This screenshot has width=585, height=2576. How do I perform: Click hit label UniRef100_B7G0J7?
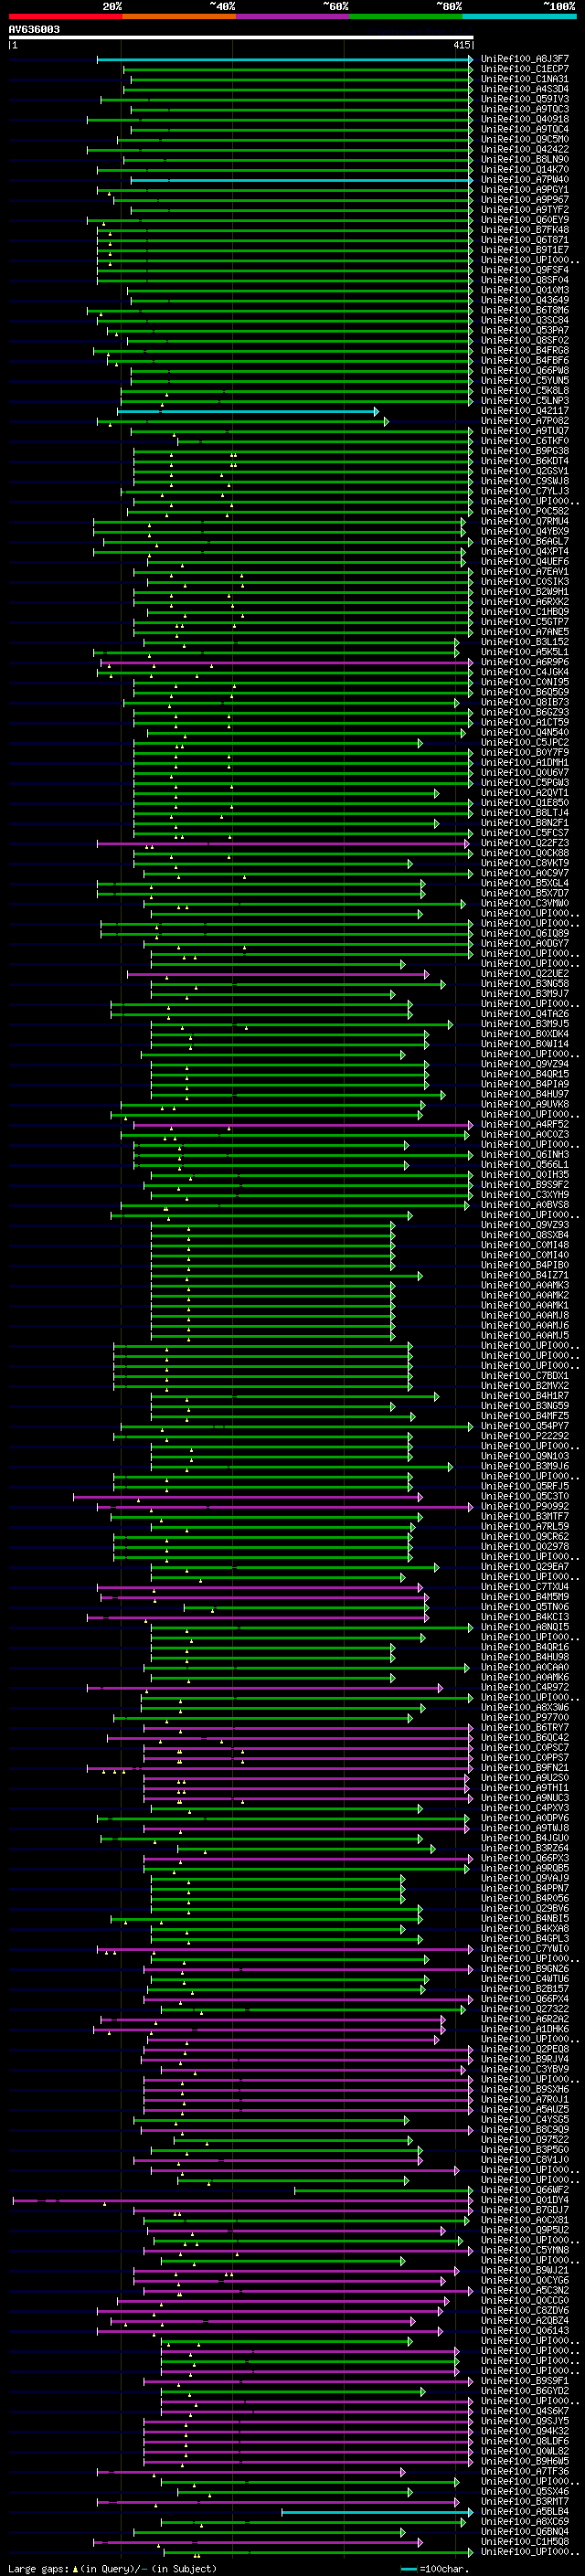click(x=525, y=2209)
